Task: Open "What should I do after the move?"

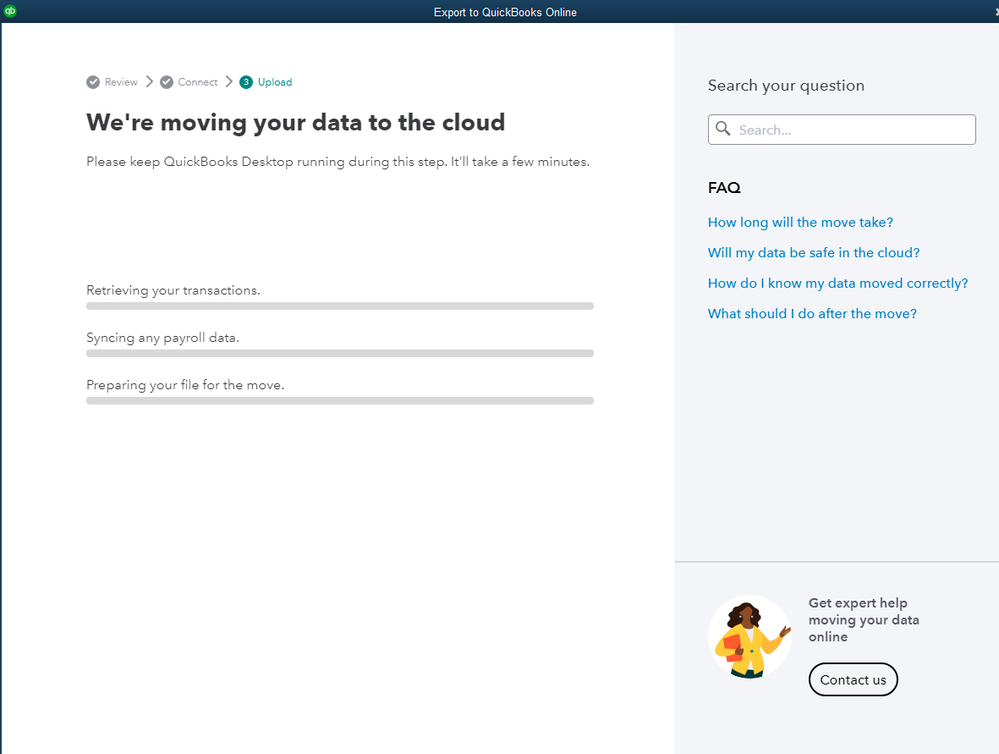Action: pyautogui.click(x=812, y=314)
